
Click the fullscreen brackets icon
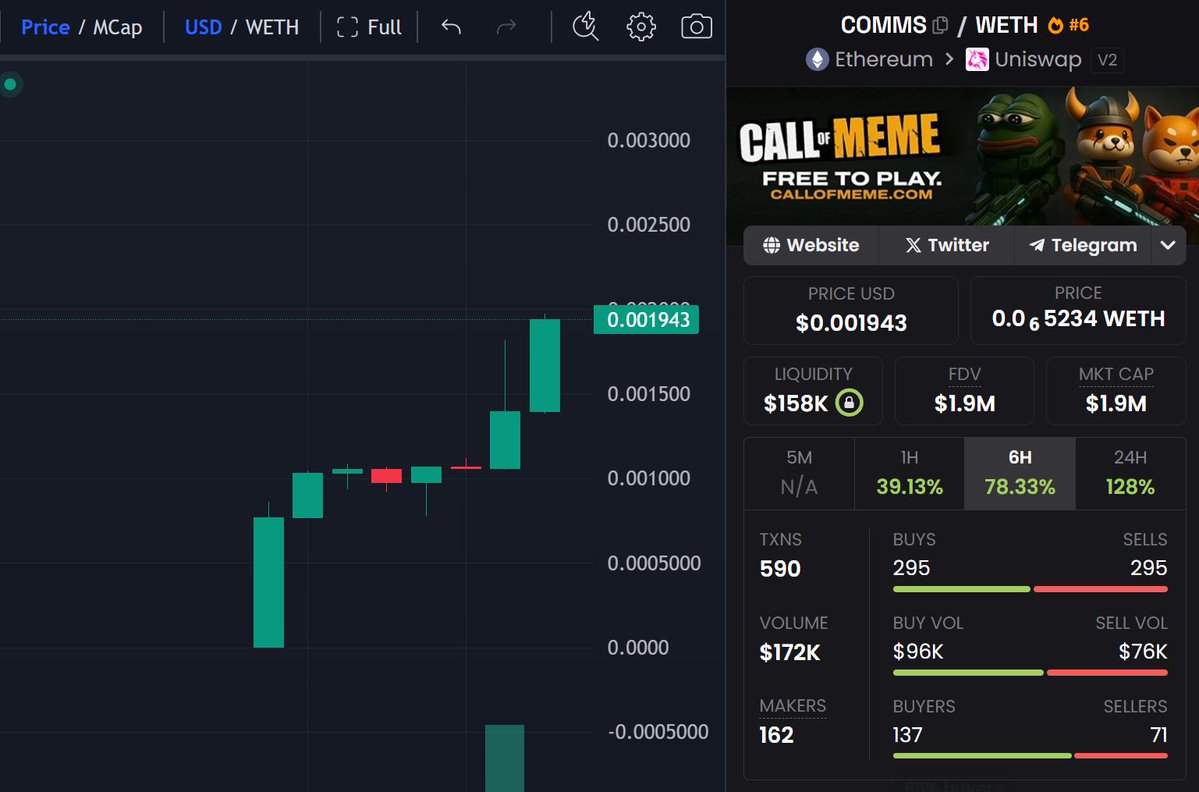pos(347,27)
